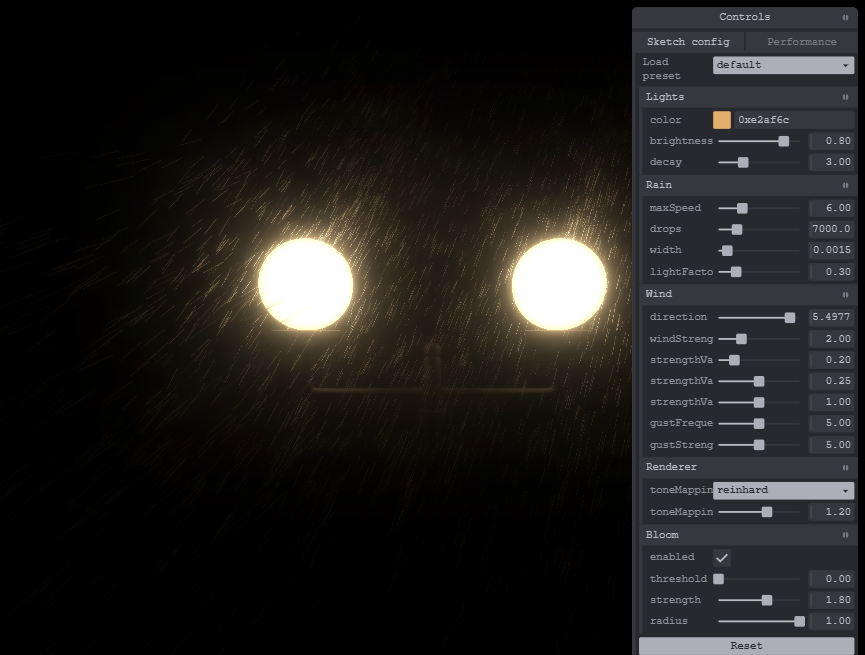Edit the brightness value 0.80

click(831, 141)
